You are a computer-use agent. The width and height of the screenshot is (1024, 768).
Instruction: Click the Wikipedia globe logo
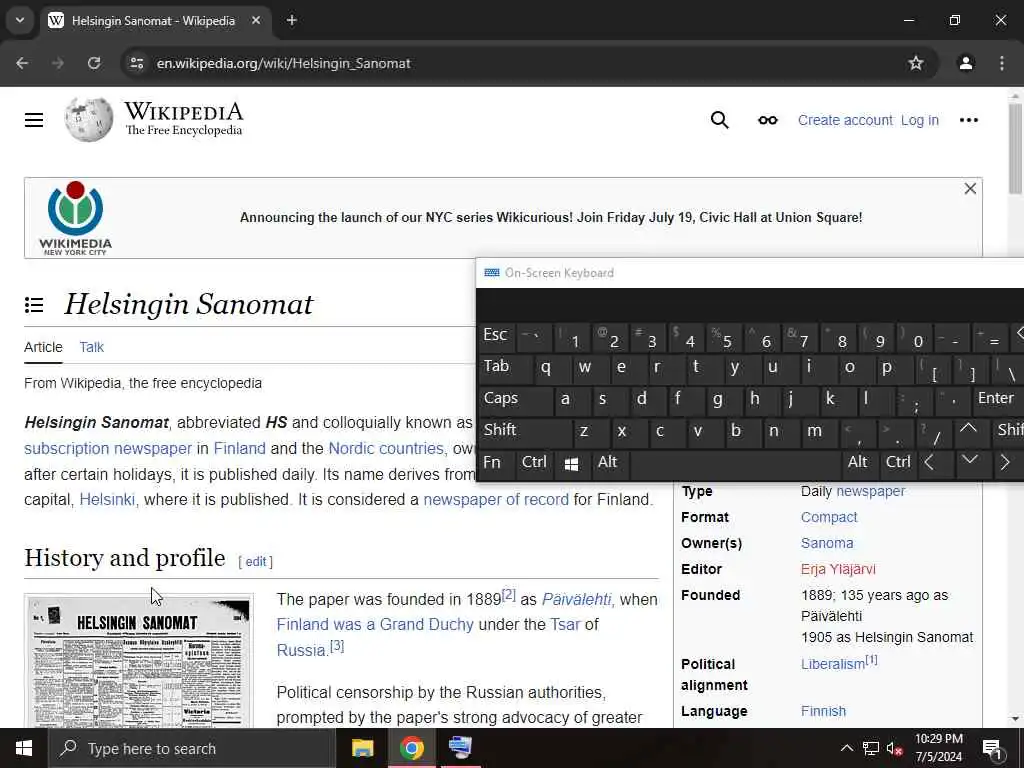[89, 120]
